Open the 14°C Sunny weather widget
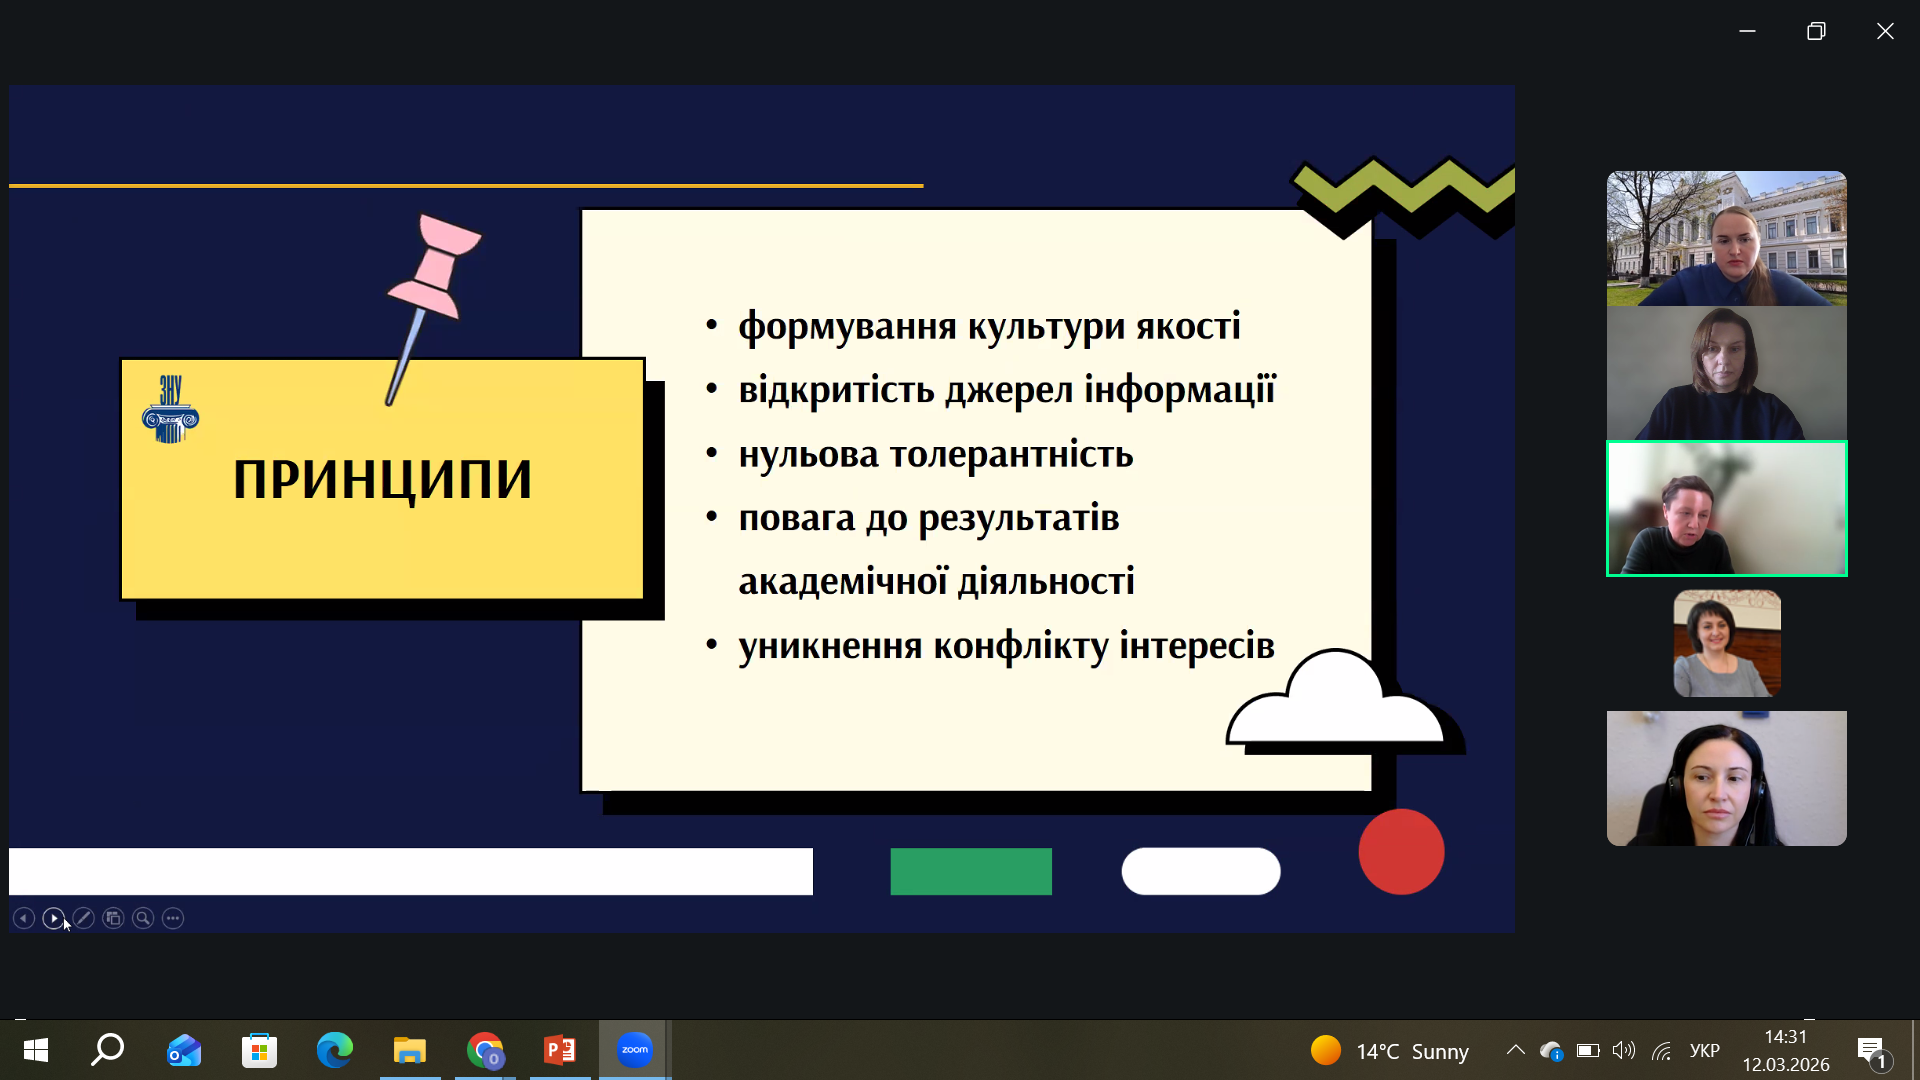Image resolution: width=1920 pixels, height=1080 pixels. pos(1390,1051)
